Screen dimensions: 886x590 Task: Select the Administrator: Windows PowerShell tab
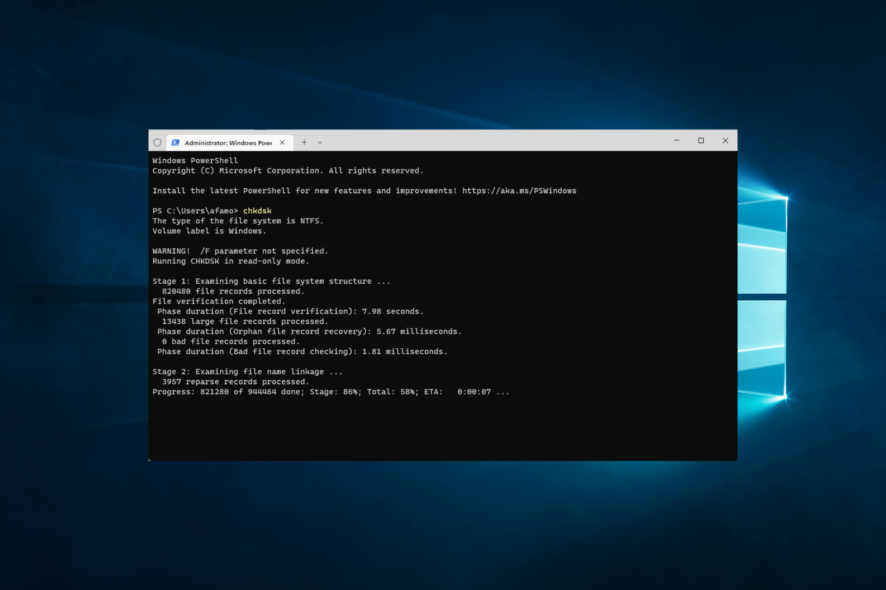229,142
